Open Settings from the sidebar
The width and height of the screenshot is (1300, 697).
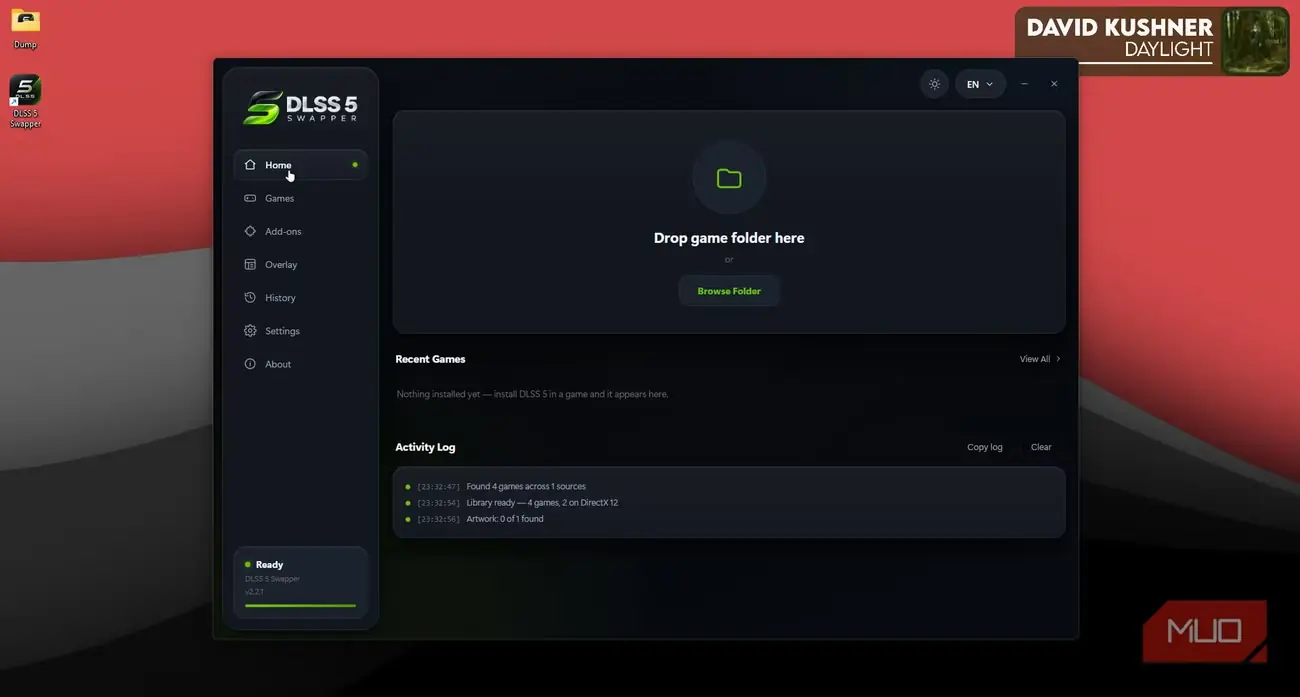[300, 330]
